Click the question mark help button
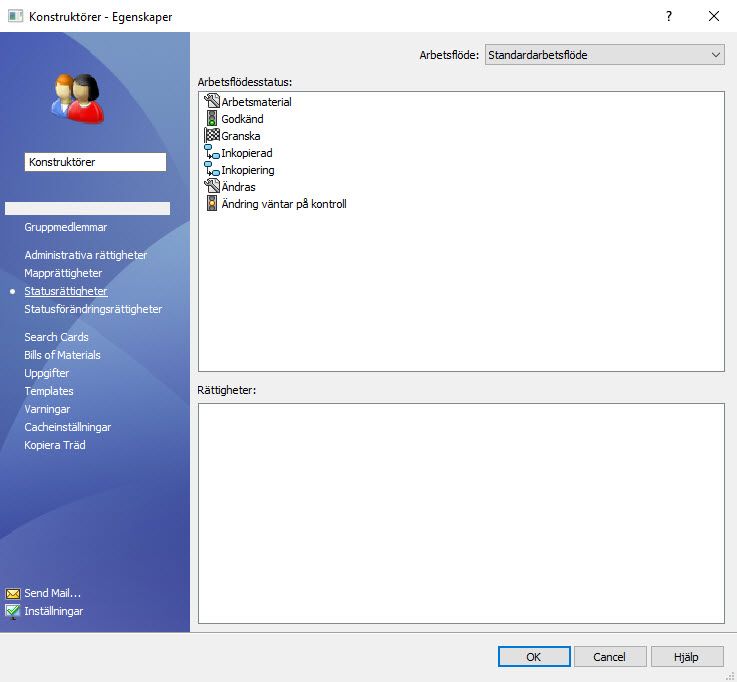737x682 pixels. pyautogui.click(x=669, y=16)
